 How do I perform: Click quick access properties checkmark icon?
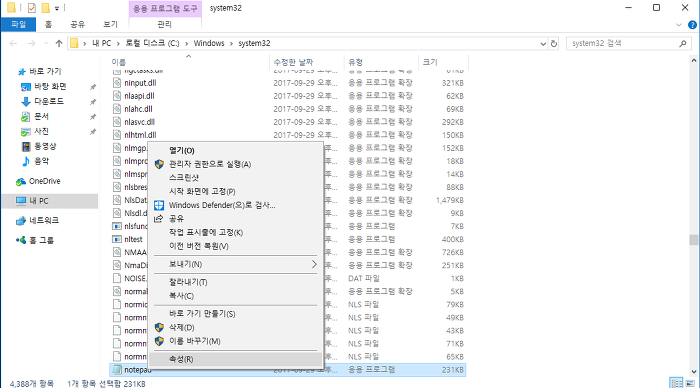pos(32,8)
